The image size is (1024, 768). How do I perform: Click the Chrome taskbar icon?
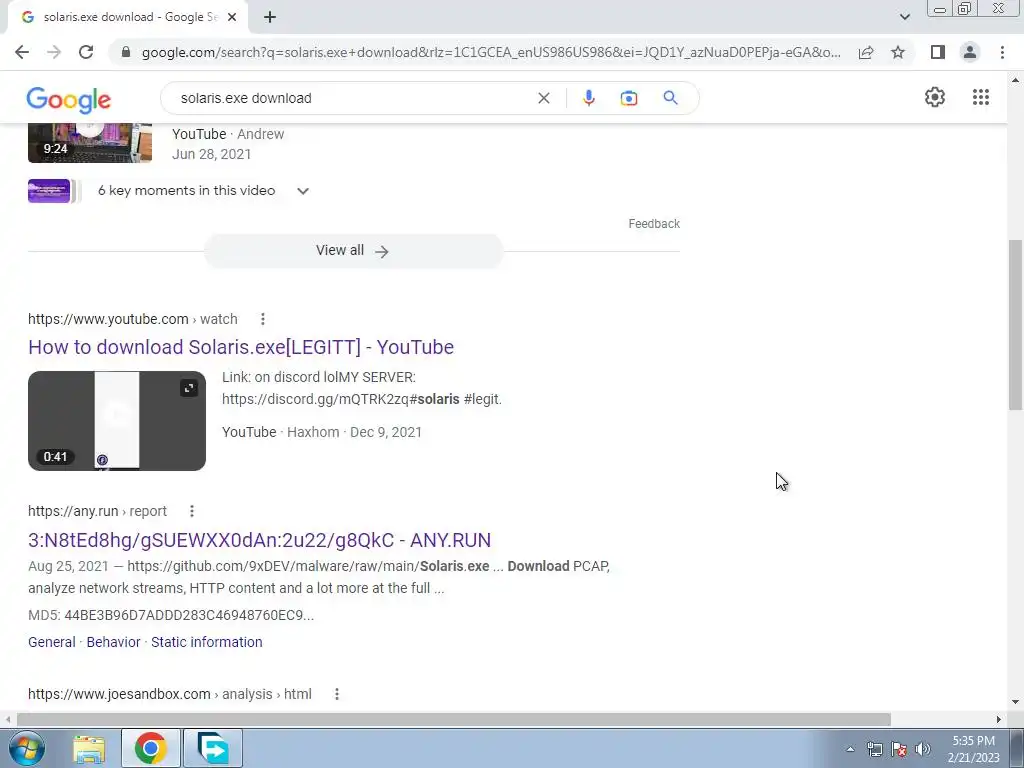click(150, 748)
